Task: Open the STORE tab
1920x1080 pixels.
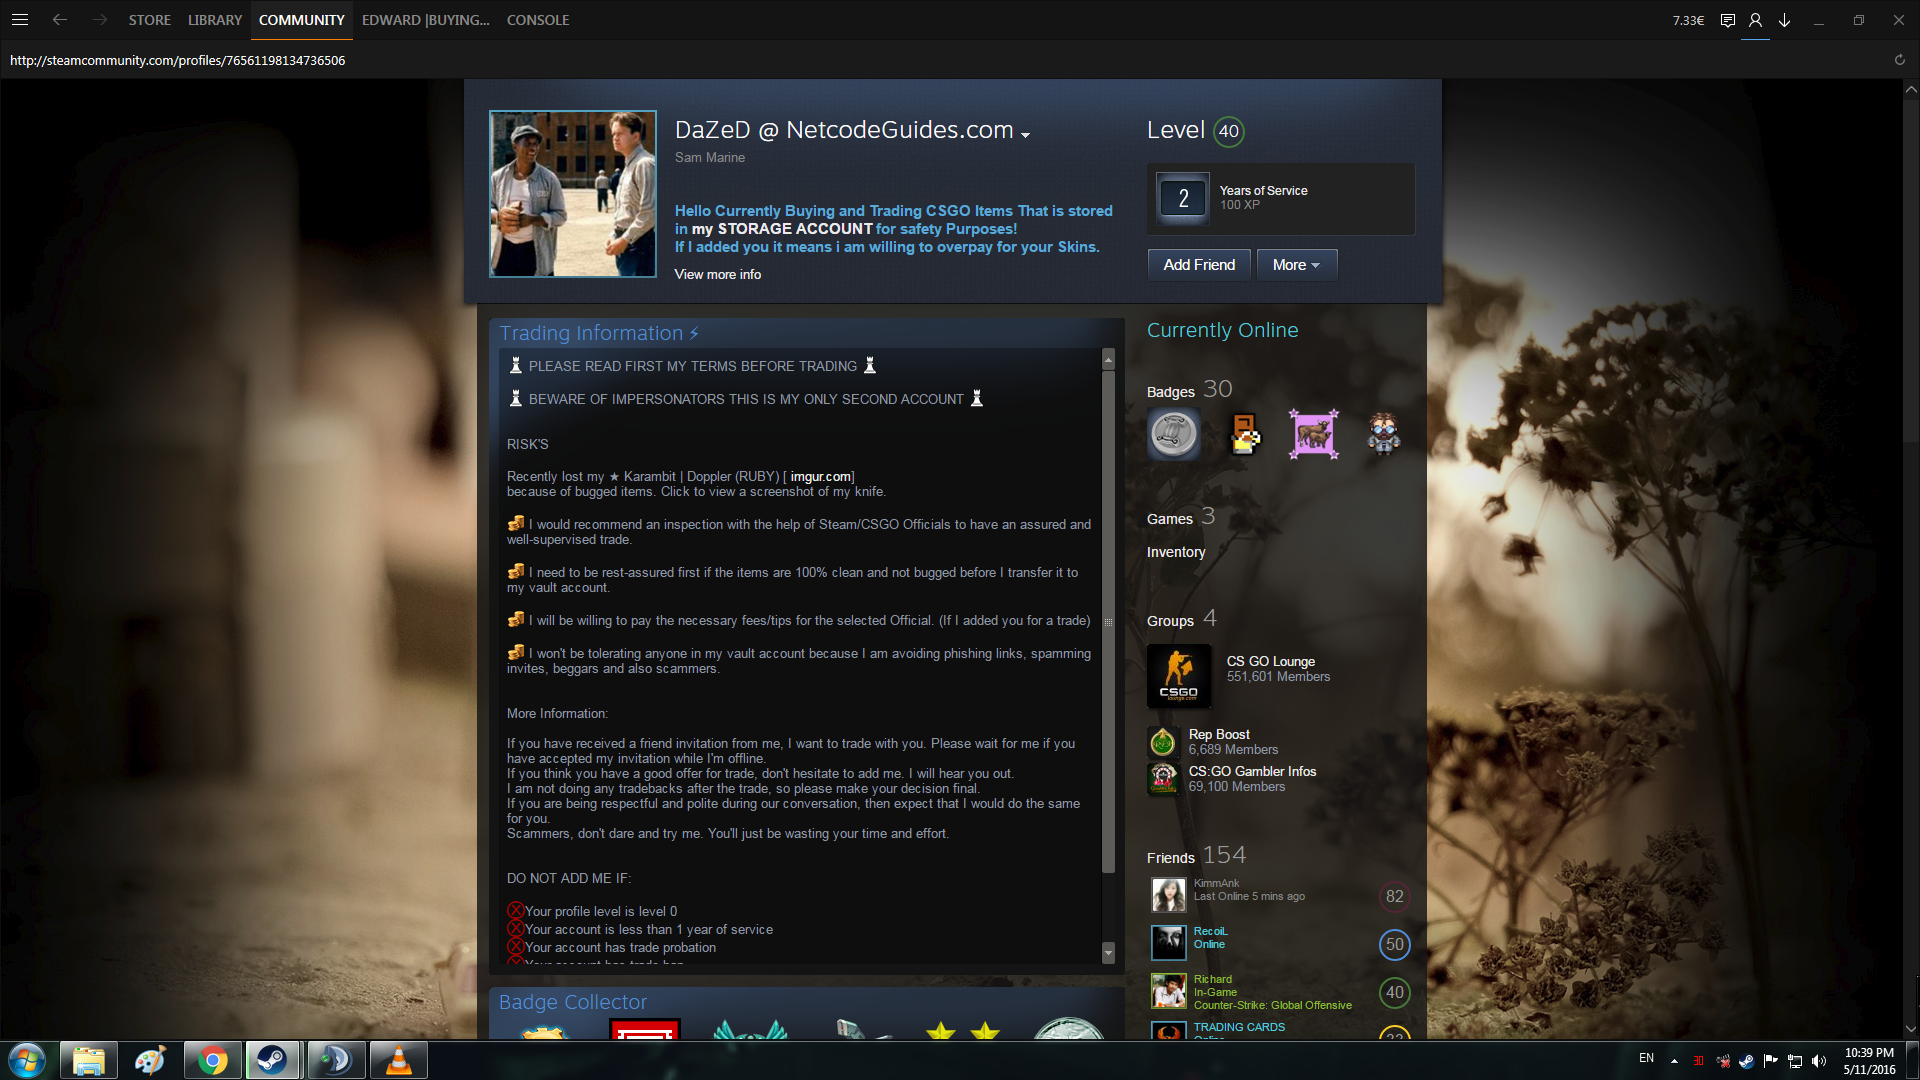Action: coord(149,20)
